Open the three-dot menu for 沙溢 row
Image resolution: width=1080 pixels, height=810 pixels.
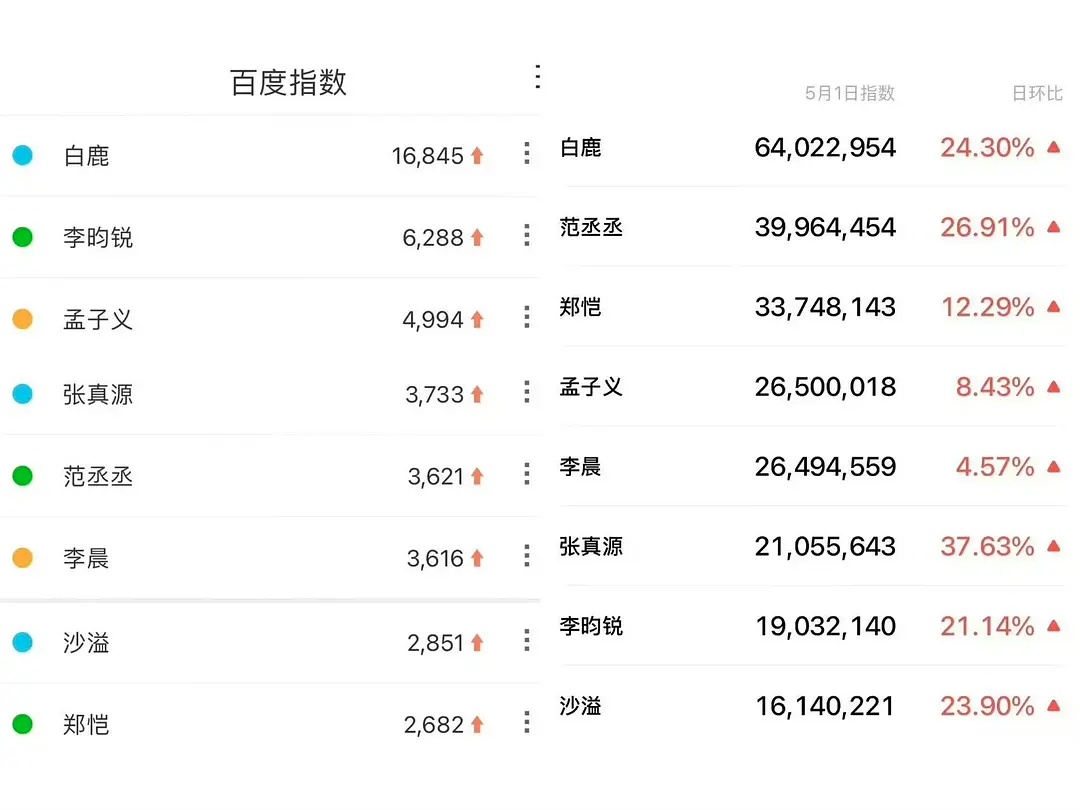[527, 641]
